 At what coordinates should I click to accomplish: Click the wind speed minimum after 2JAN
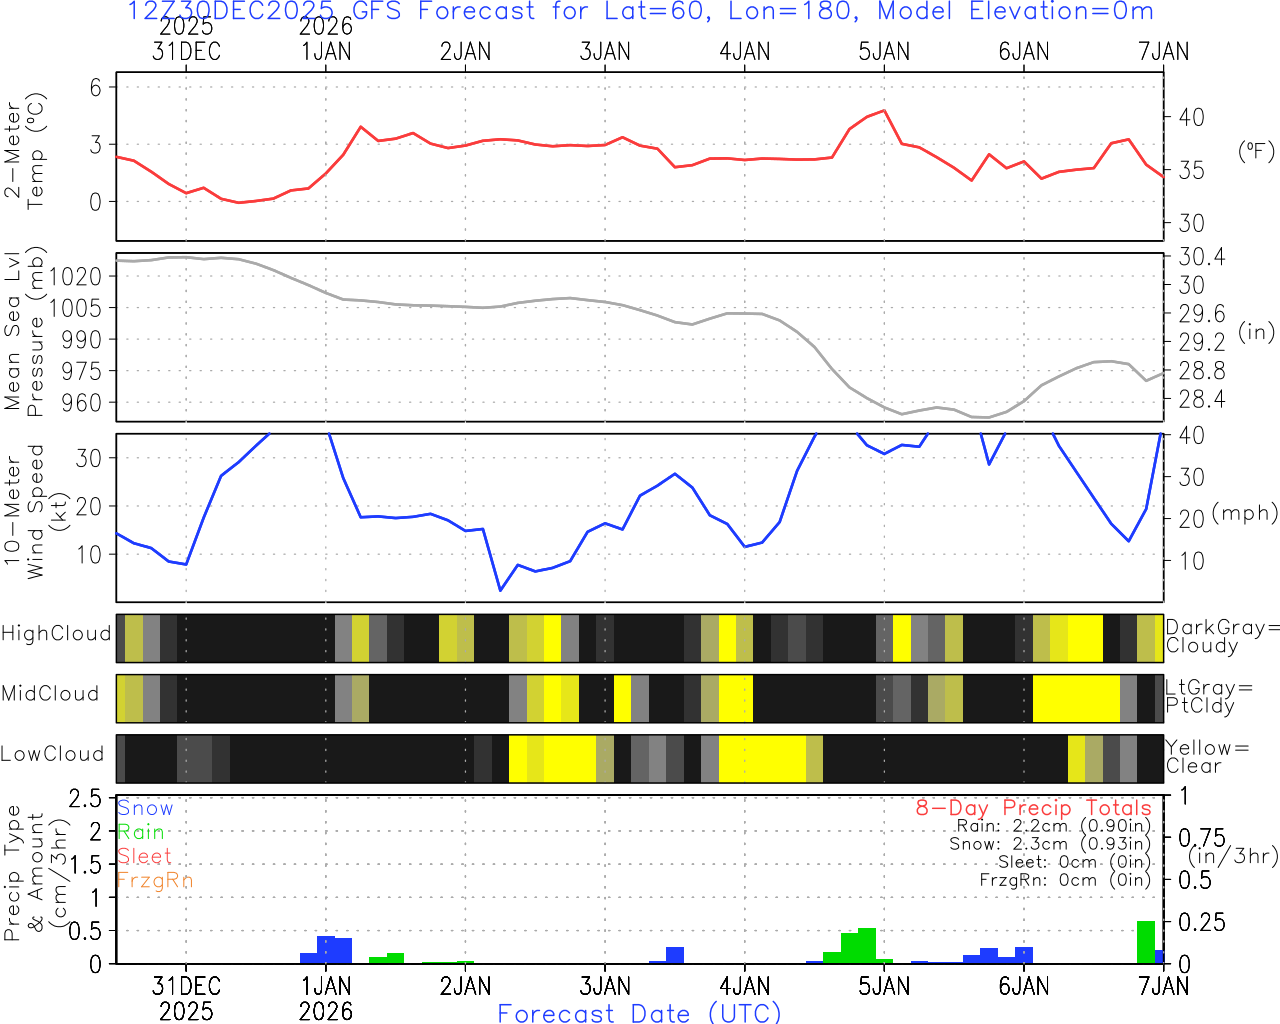click(x=501, y=590)
